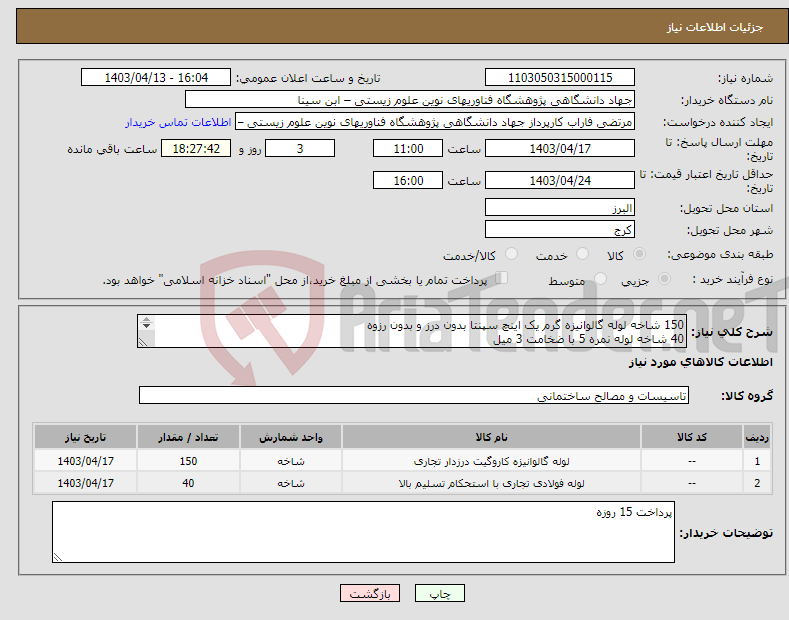Select the جزیی purchase type radio
The image size is (789, 620).
click(664, 279)
